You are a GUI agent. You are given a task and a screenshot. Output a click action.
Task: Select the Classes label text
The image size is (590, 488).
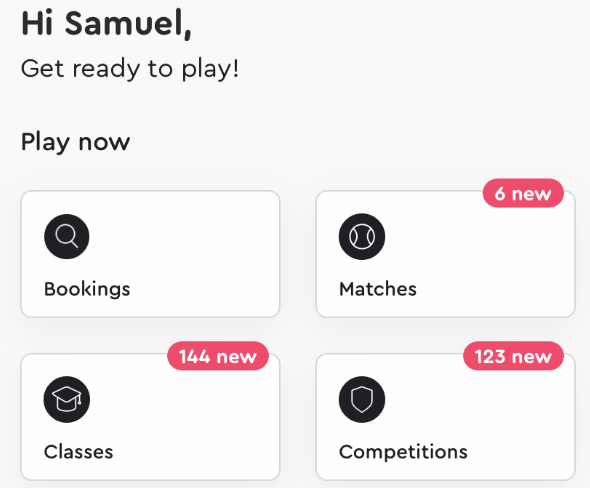[78, 452]
